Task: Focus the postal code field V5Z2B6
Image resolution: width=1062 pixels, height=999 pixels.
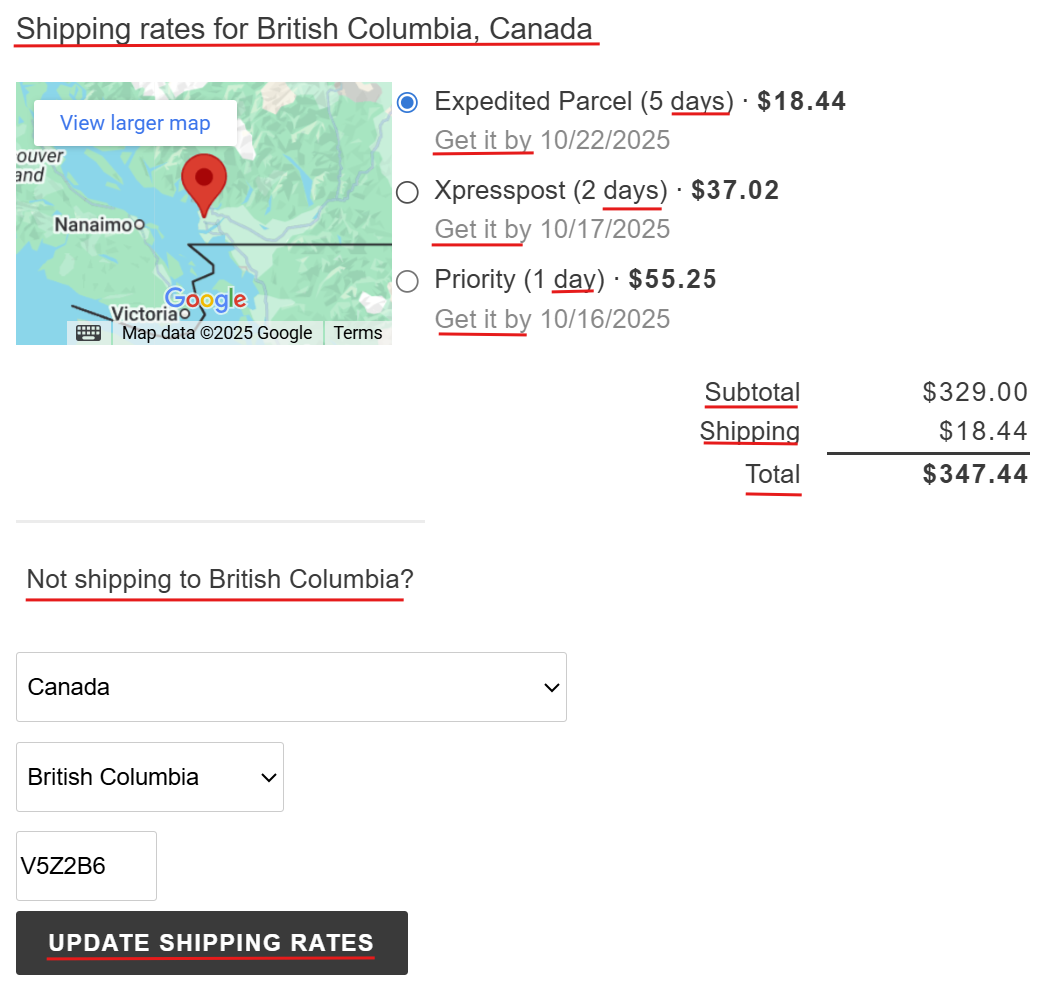Action: pyautogui.click(x=86, y=866)
